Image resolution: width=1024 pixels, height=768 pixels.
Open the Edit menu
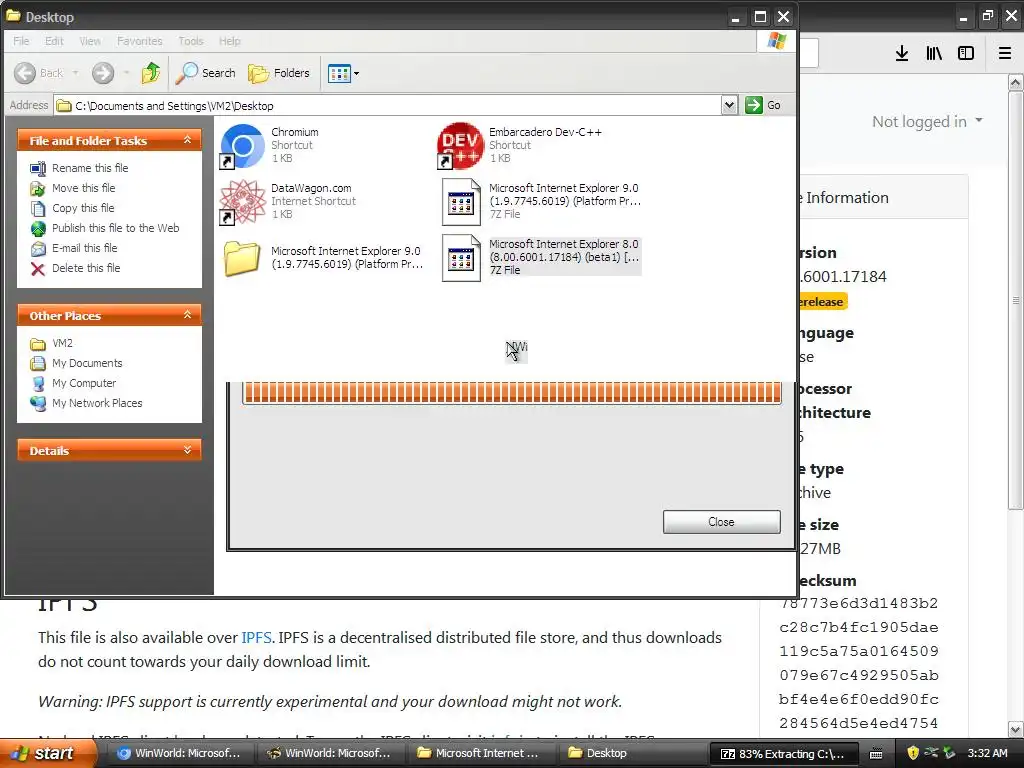54,41
